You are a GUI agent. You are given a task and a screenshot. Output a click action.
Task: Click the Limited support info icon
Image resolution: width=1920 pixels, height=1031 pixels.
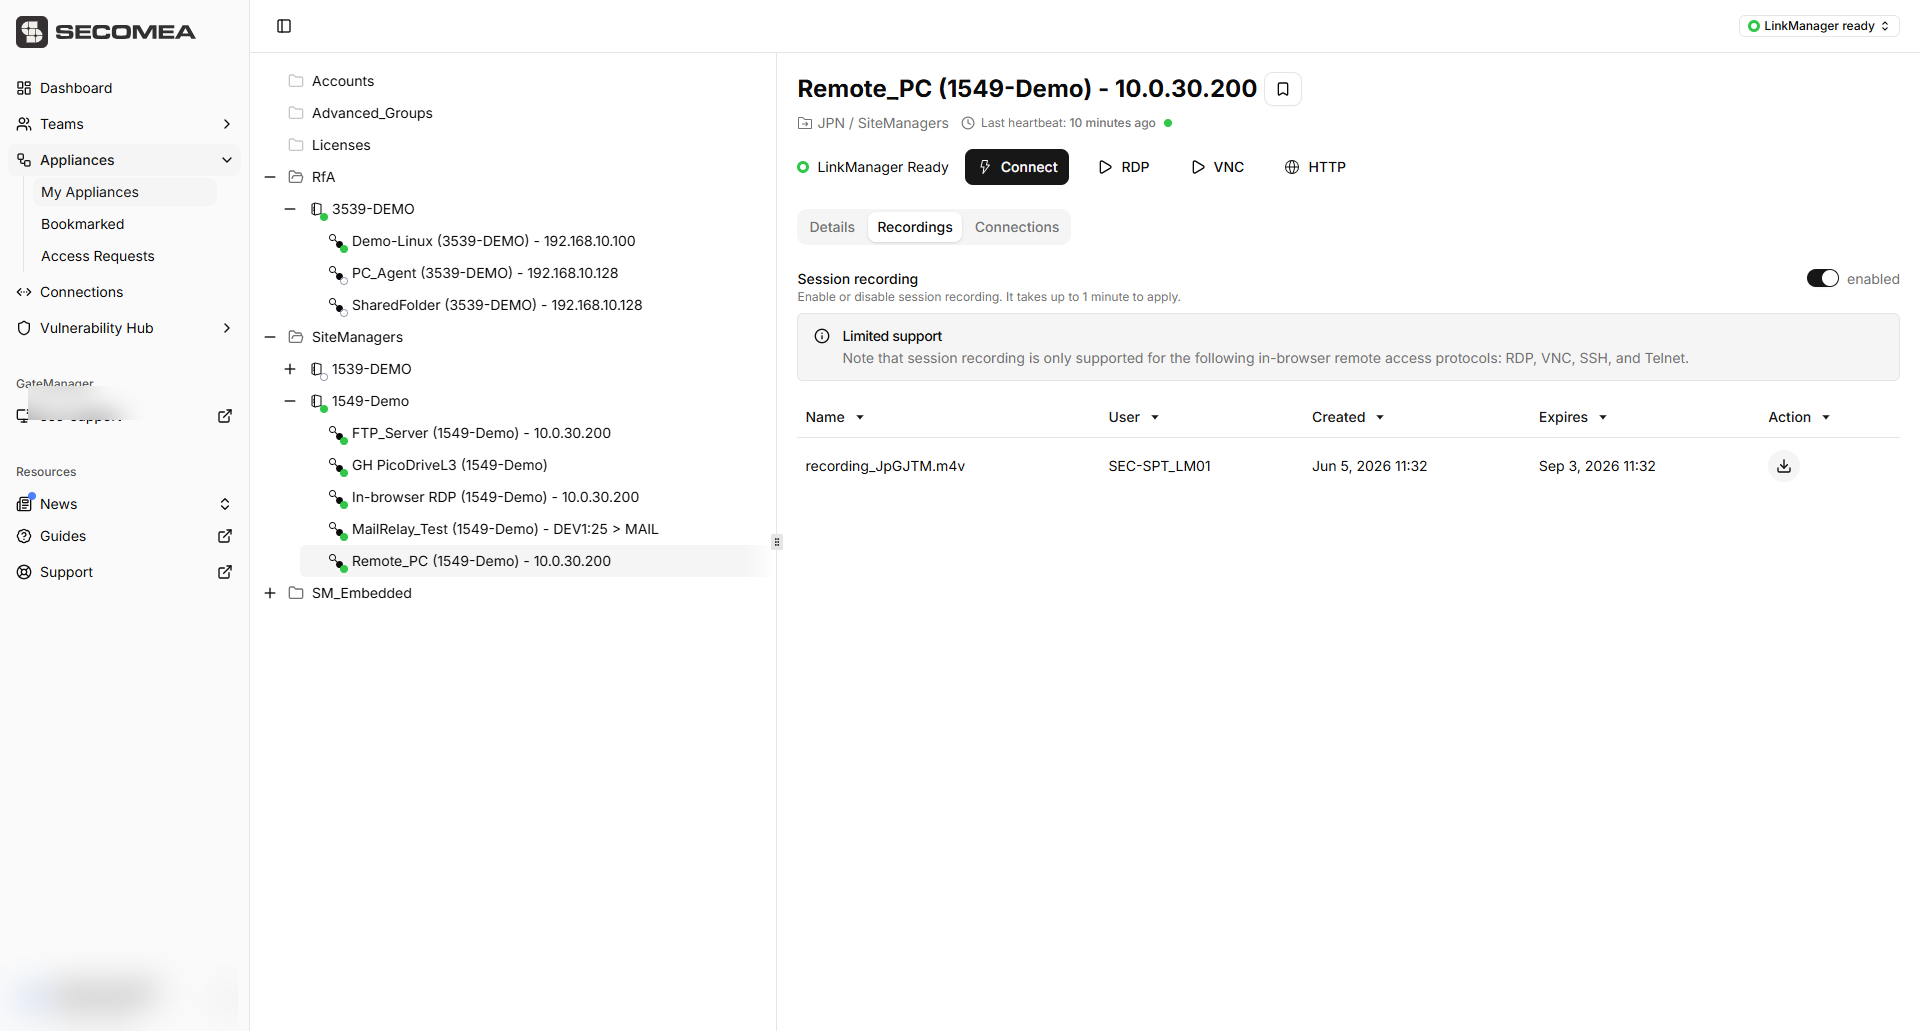pyautogui.click(x=822, y=336)
